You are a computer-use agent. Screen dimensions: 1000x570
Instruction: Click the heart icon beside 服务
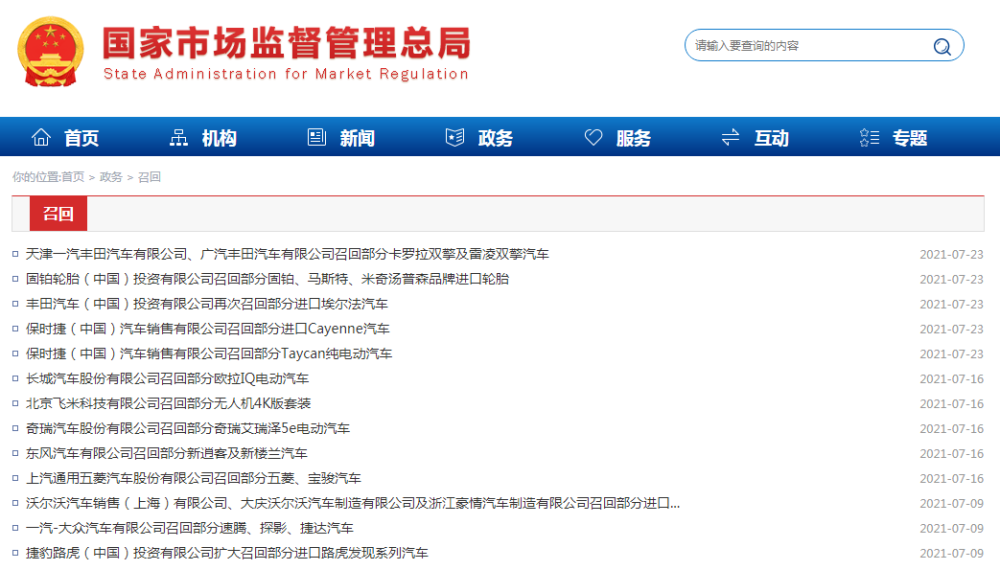coord(593,137)
